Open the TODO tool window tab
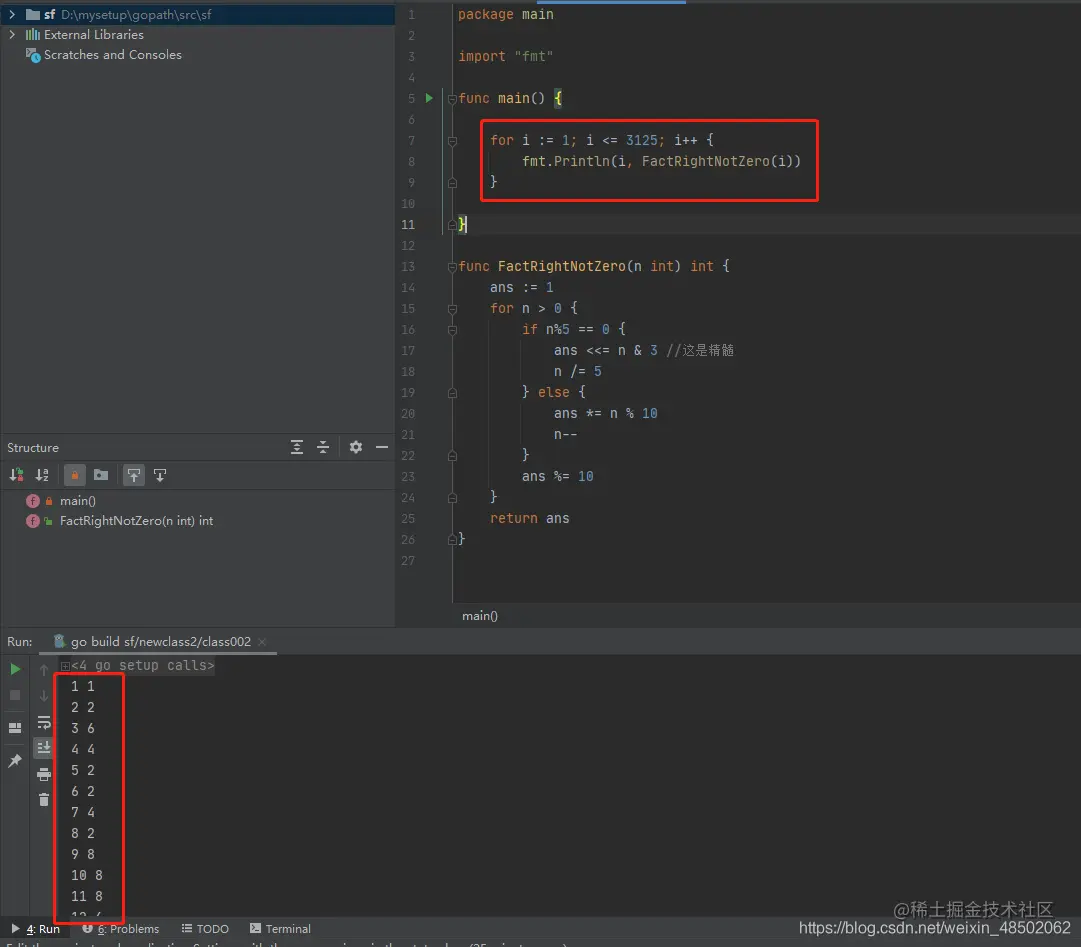Viewport: 1081px width, 947px height. click(x=205, y=928)
